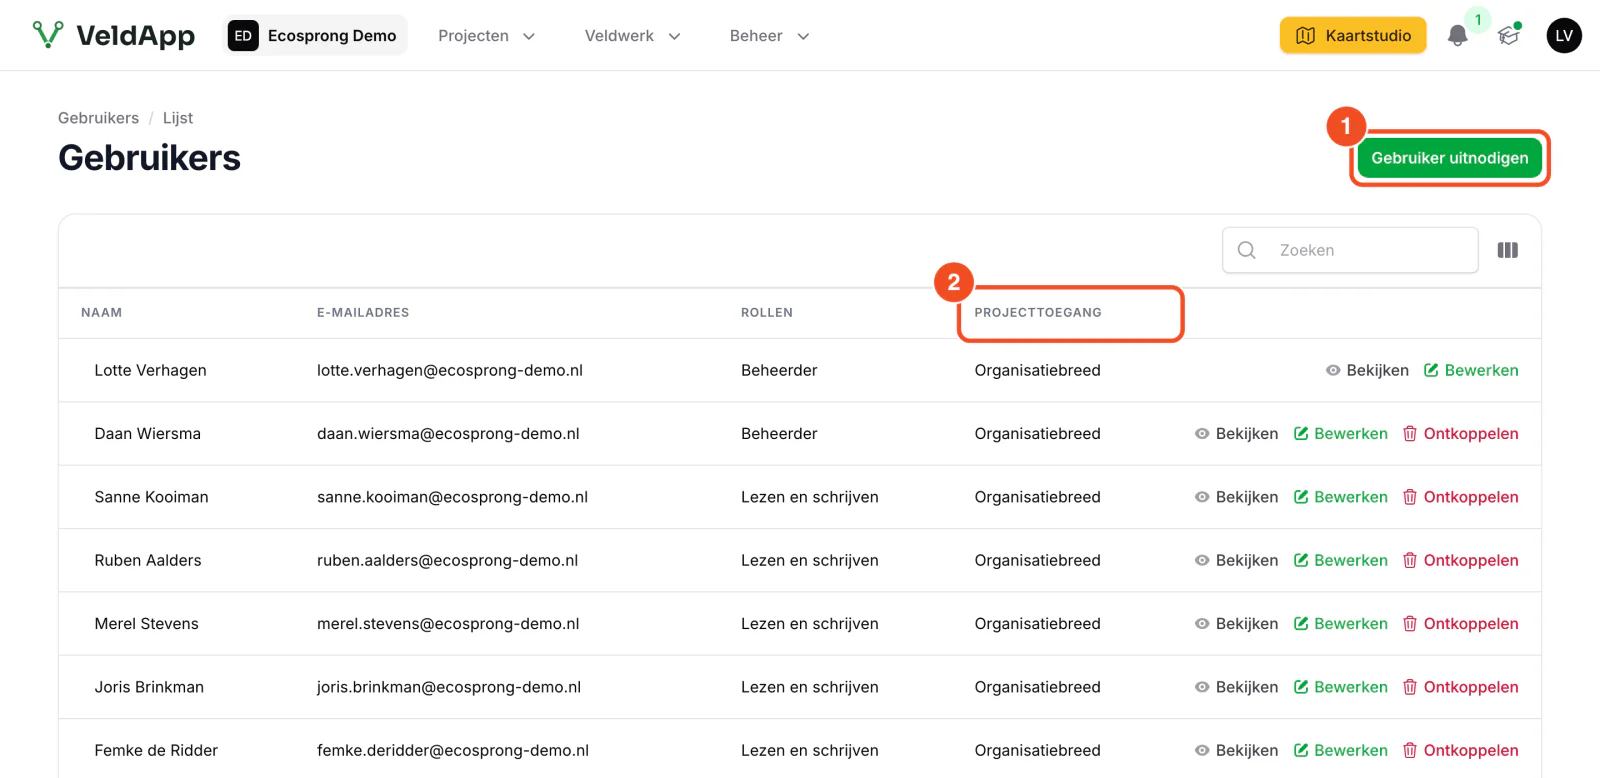Screen dimensions: 1600x778
Task: Edit Sanne Kooiman via Bewerken
Action: (1340, 497)
